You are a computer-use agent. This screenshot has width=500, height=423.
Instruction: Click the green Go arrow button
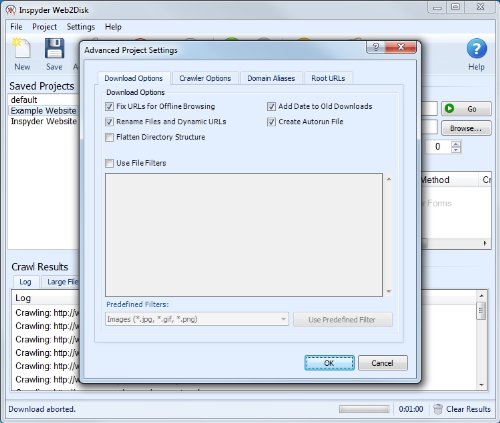466,109
